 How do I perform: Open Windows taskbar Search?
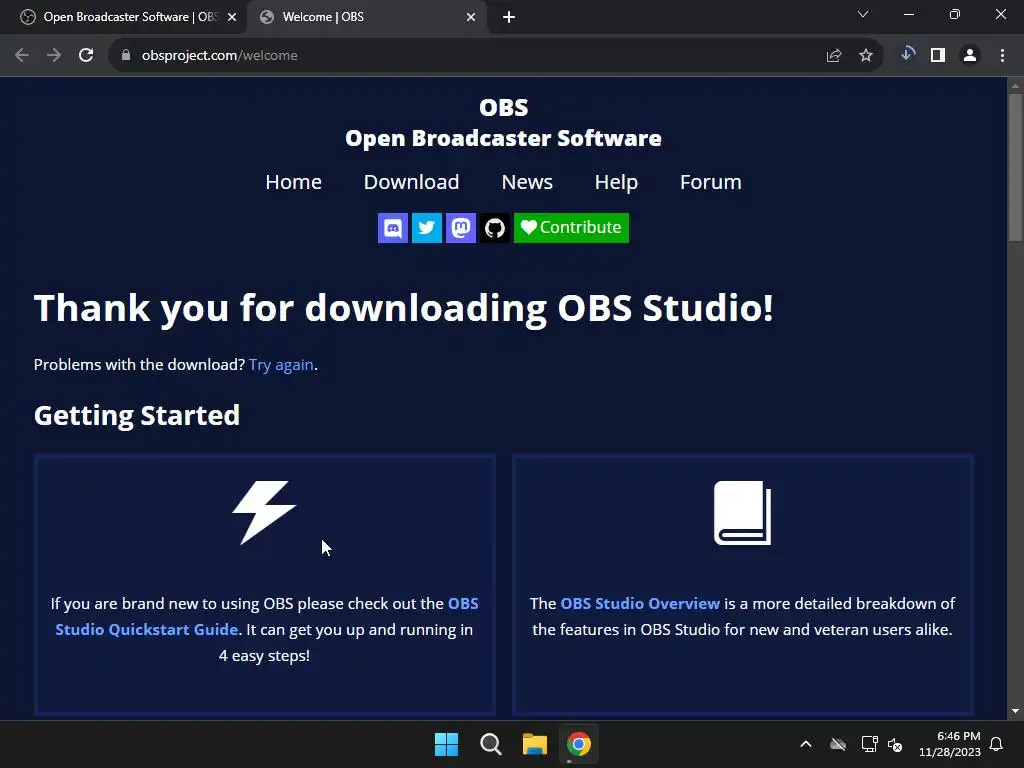(490, 744)
